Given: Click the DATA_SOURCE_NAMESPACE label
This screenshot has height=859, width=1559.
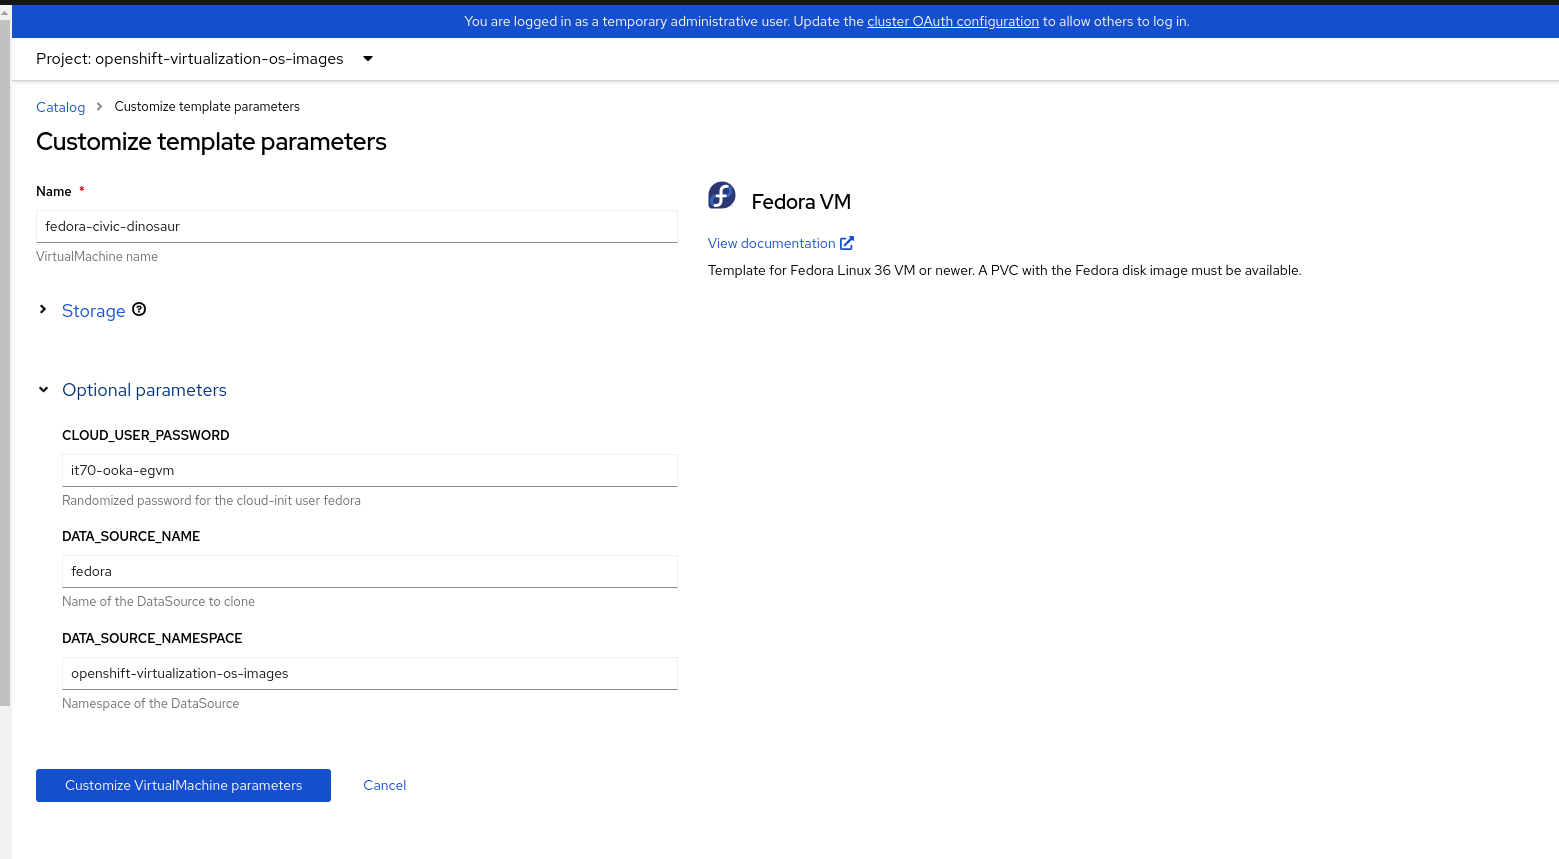Looking at the screenshot, I should coord(152,638).
